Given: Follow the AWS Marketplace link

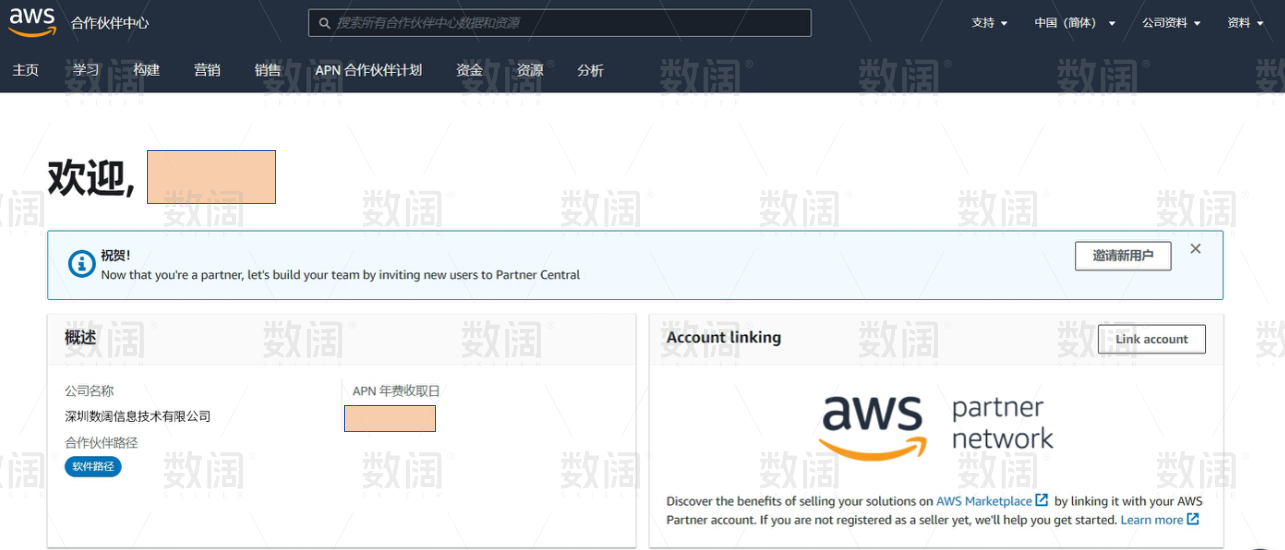Looking at the screenshot, I should [984, 501].
